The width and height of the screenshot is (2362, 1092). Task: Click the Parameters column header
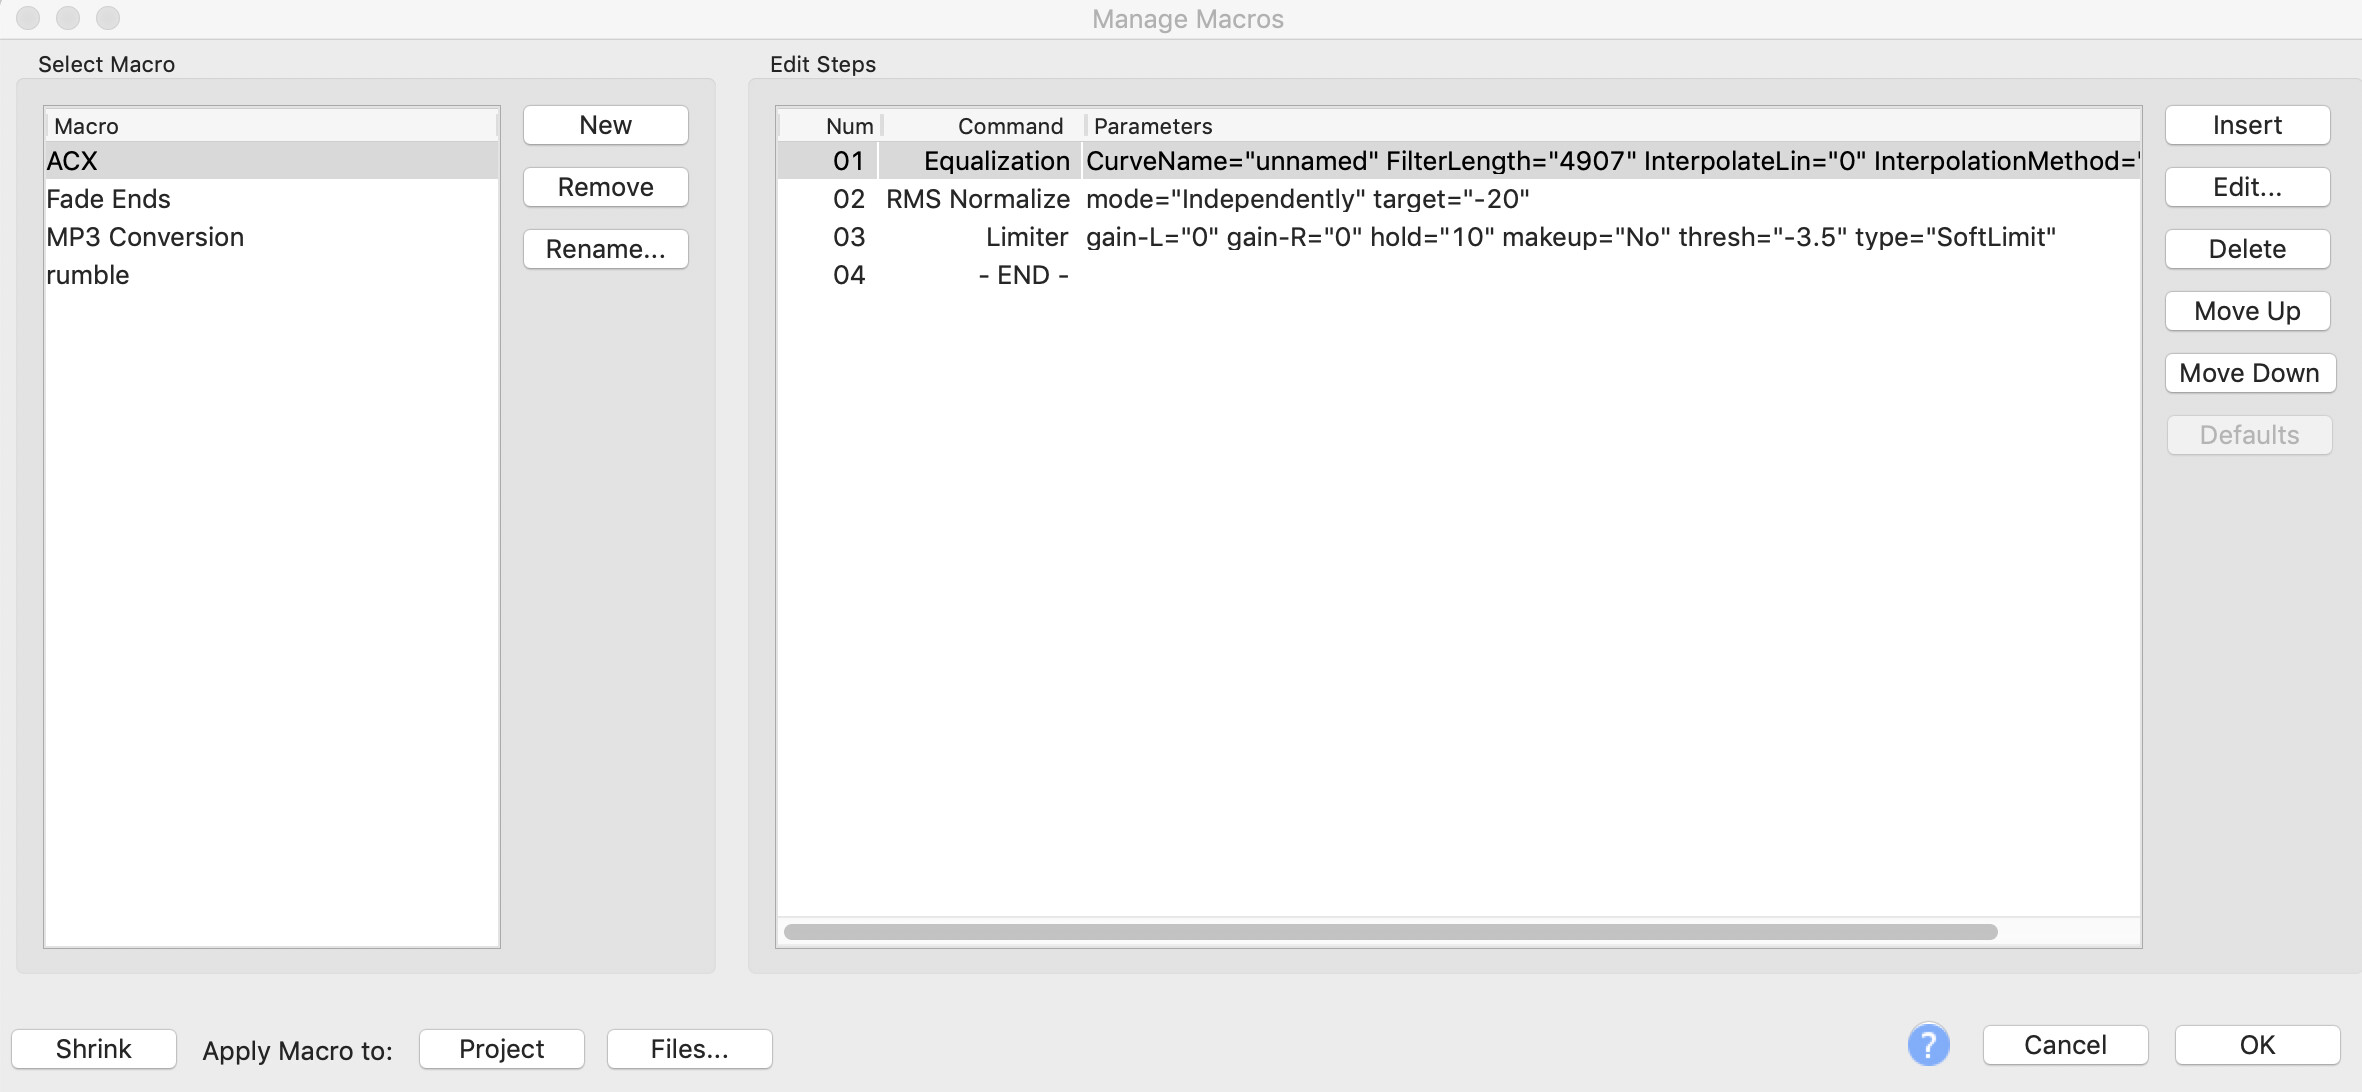[x=1152, y=126]
